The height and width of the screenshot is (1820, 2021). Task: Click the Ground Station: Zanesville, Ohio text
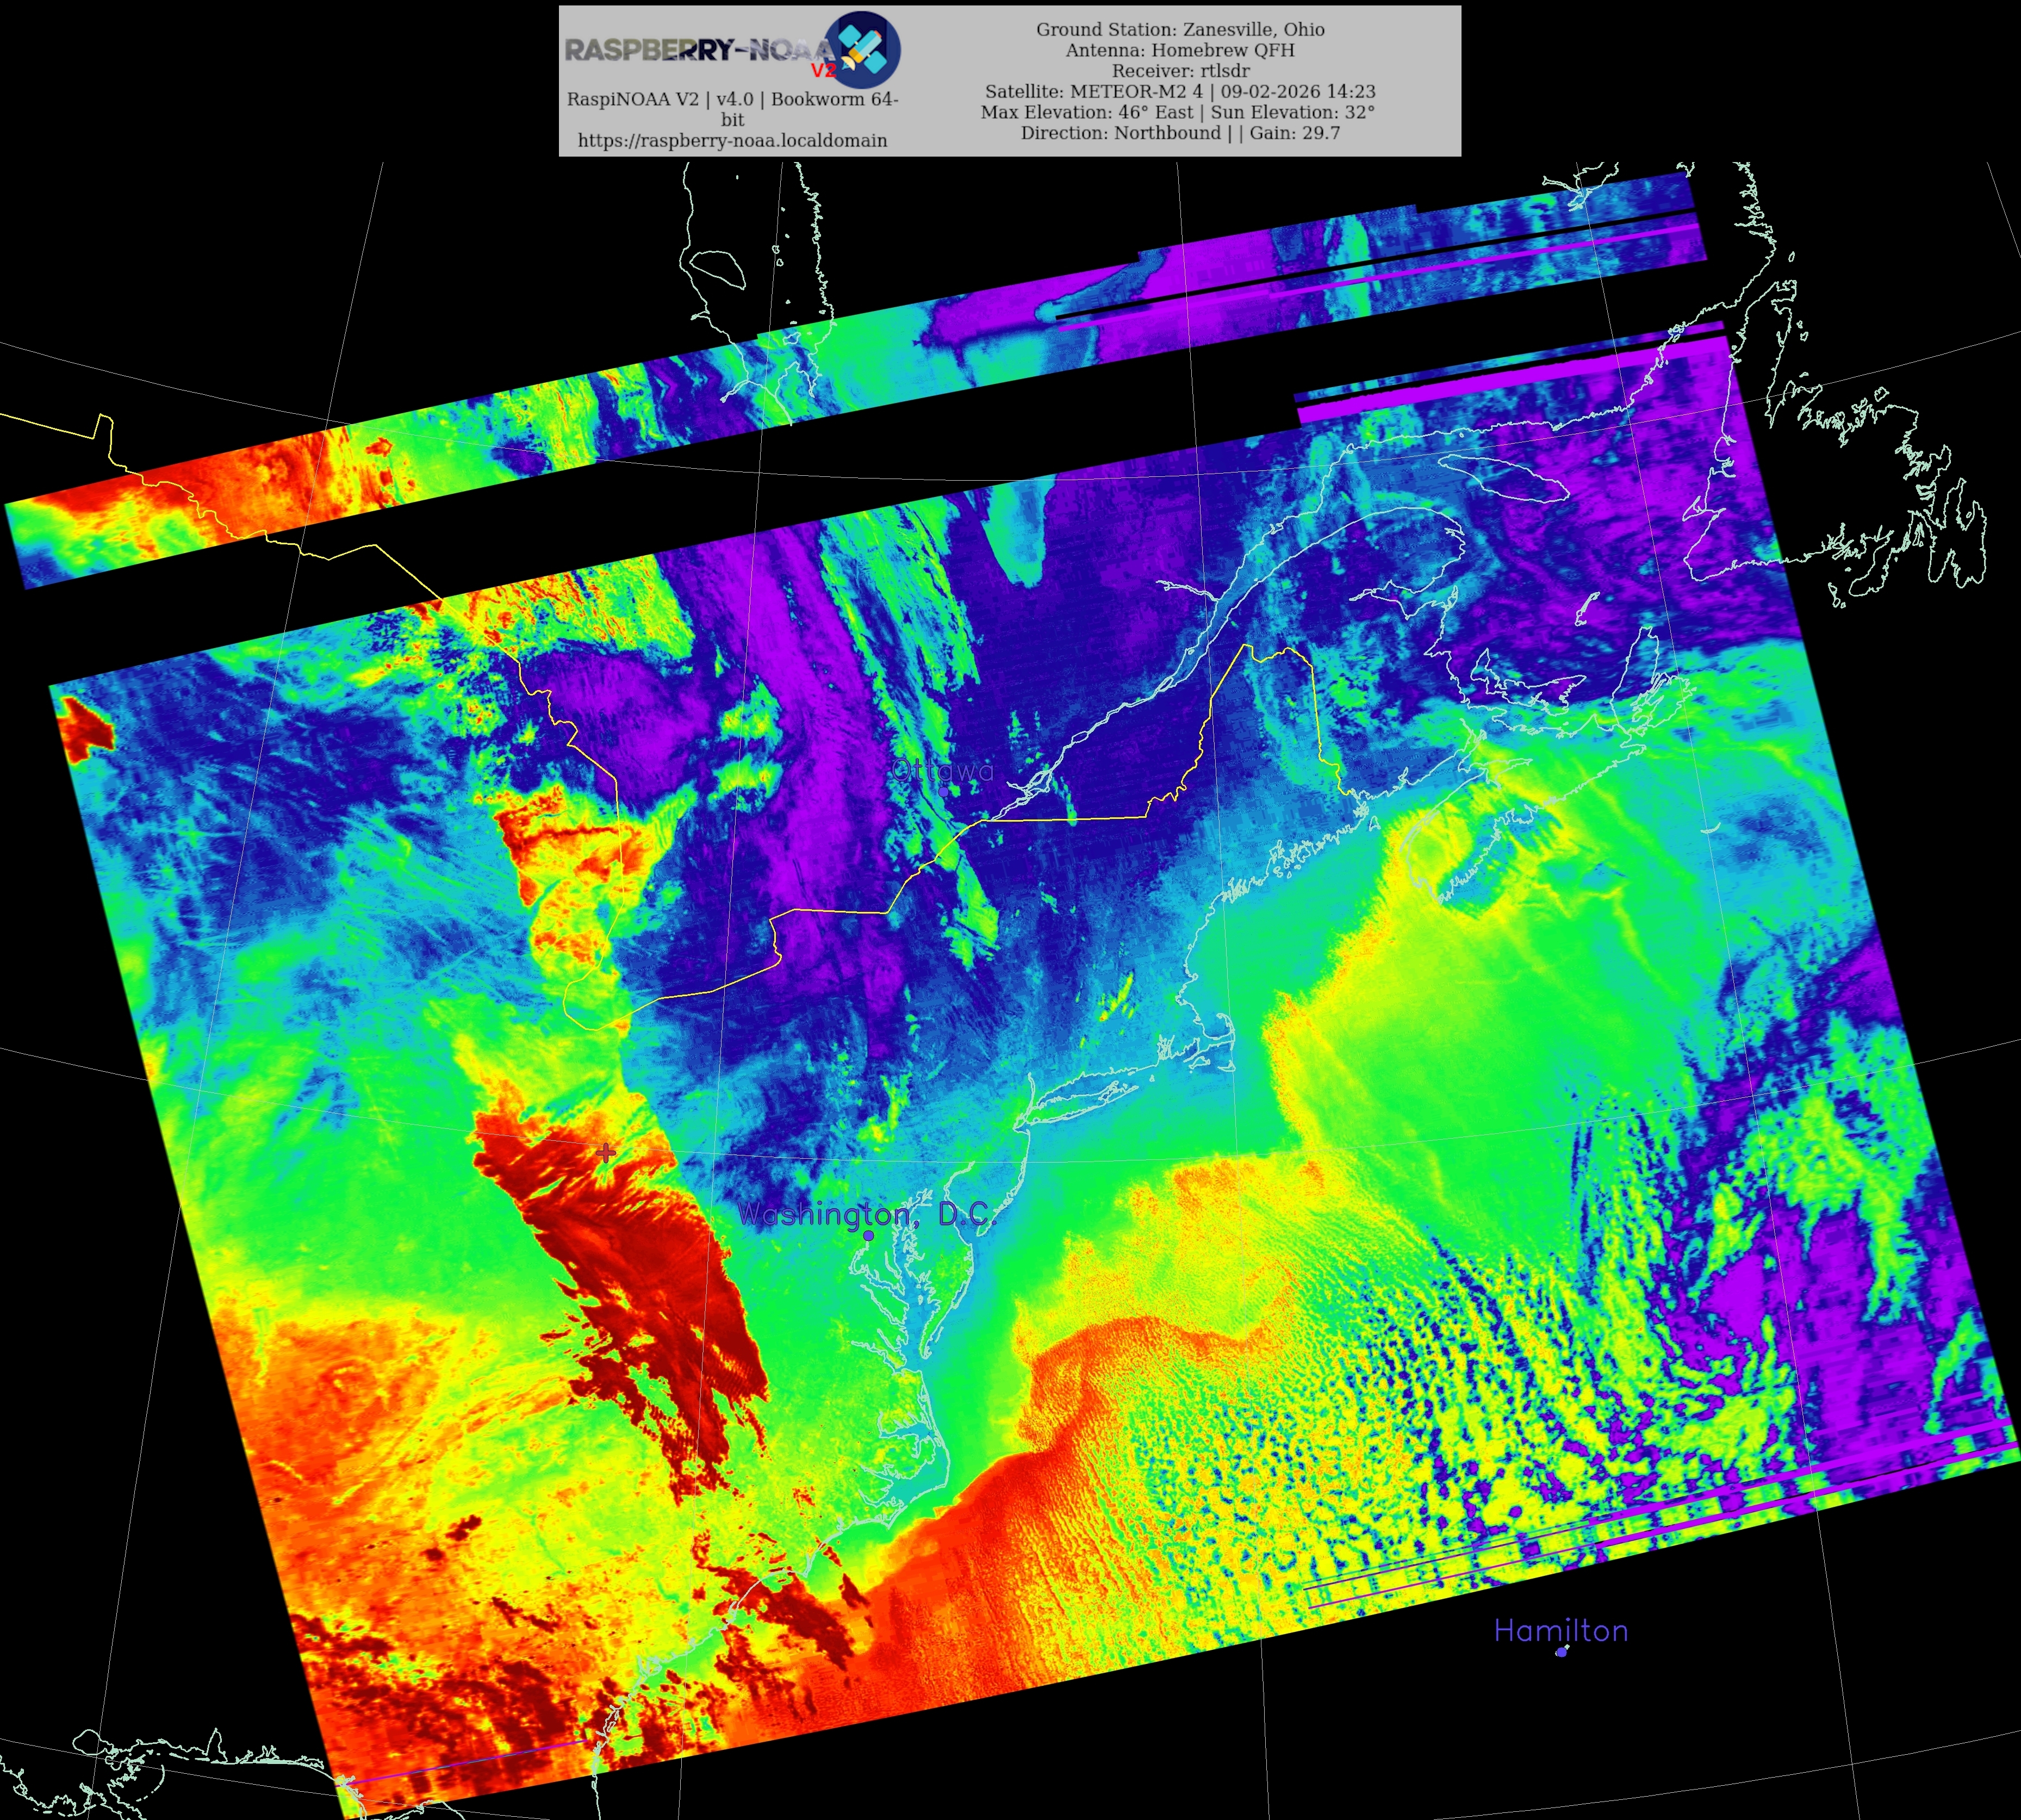1179,29
